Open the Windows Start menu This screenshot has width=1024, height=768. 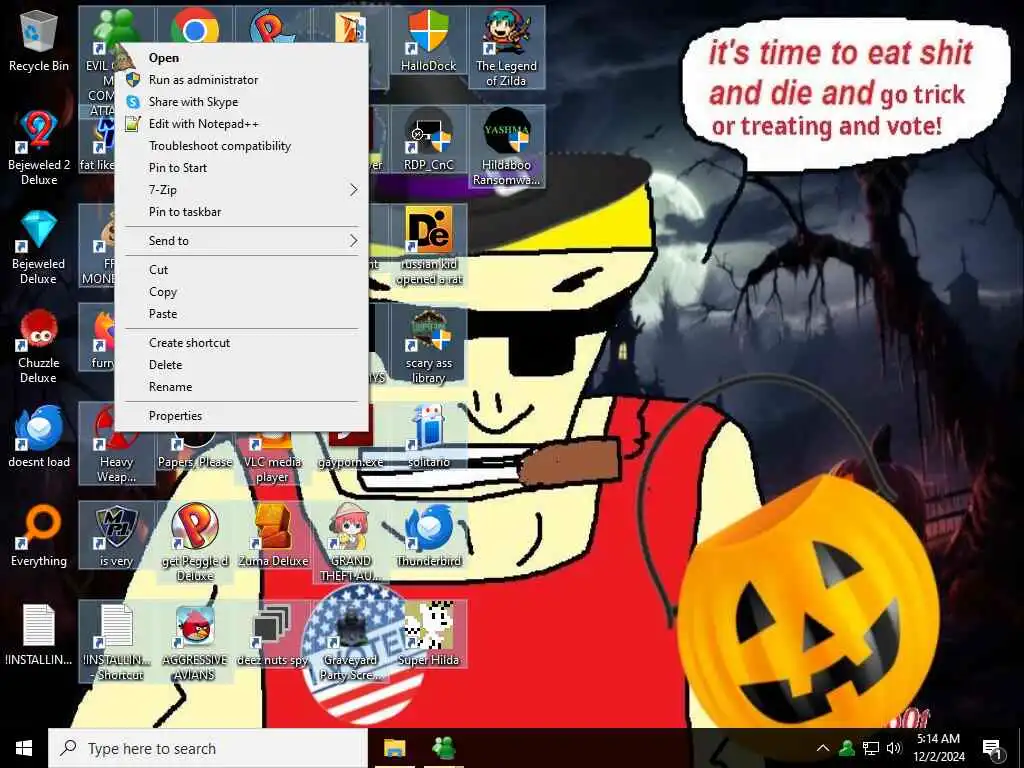(x=24, y=748)
